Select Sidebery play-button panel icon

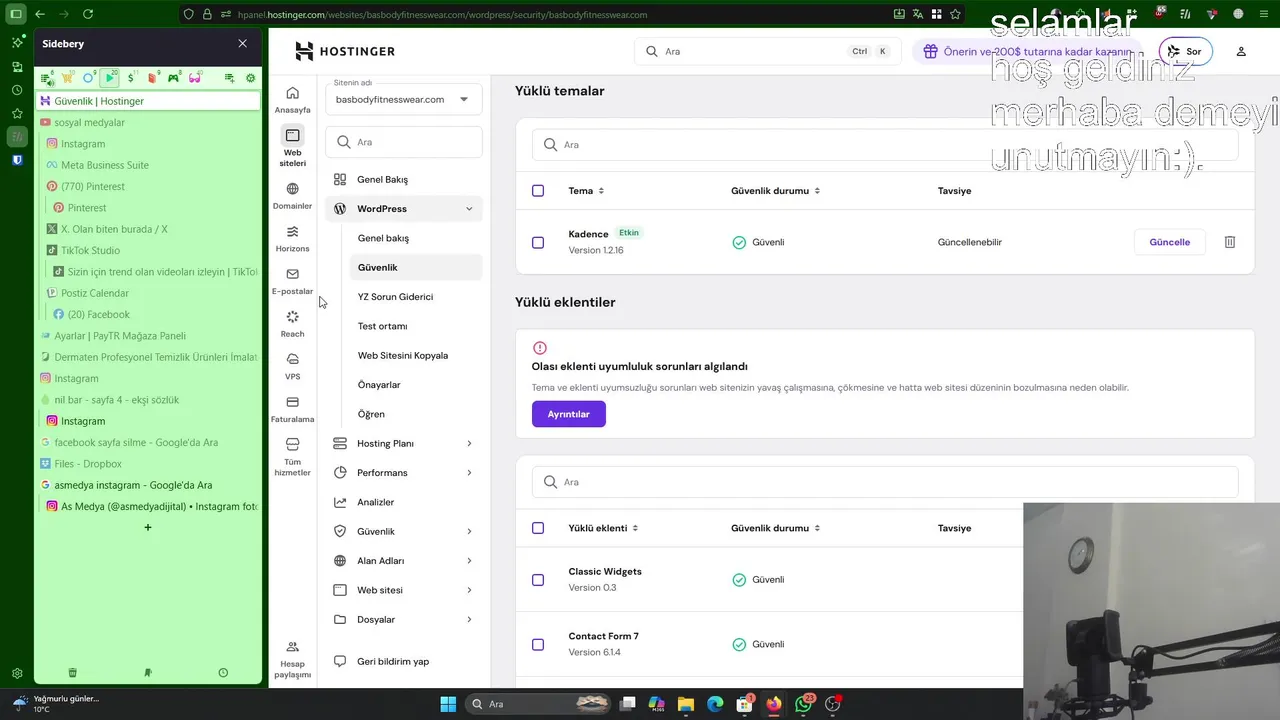coord(110,78)
